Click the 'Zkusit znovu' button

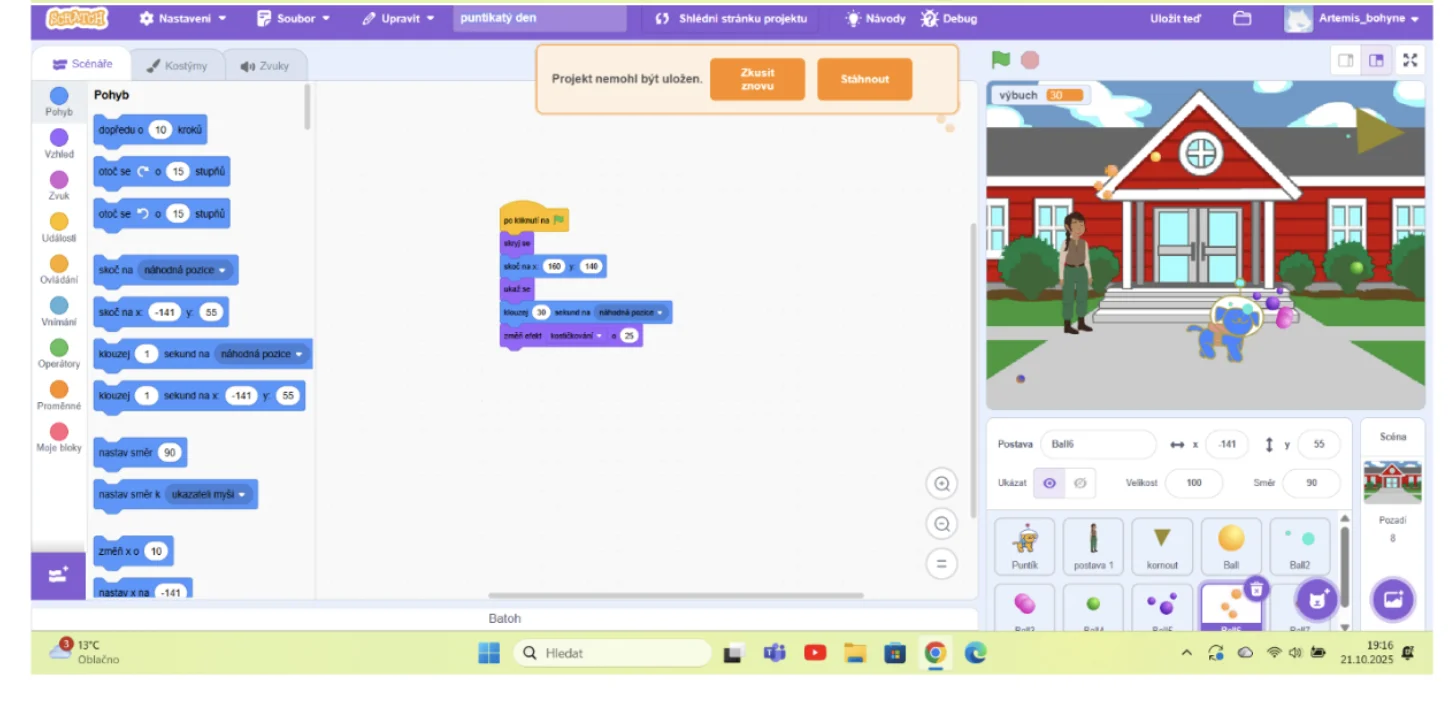pyautogui.click(x=757, y=79)
